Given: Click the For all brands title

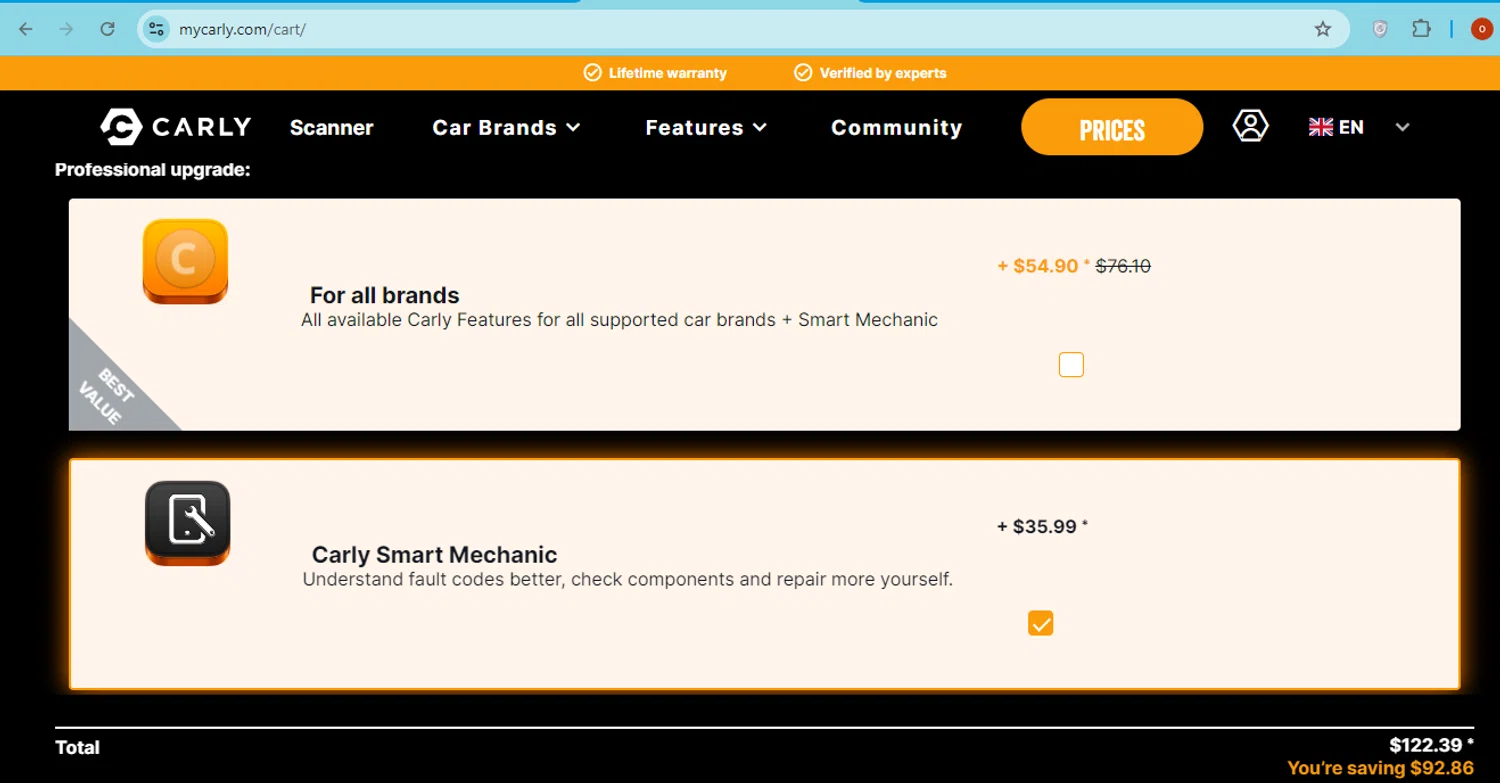Looking at the screenshot, I should tap(385, 296).
